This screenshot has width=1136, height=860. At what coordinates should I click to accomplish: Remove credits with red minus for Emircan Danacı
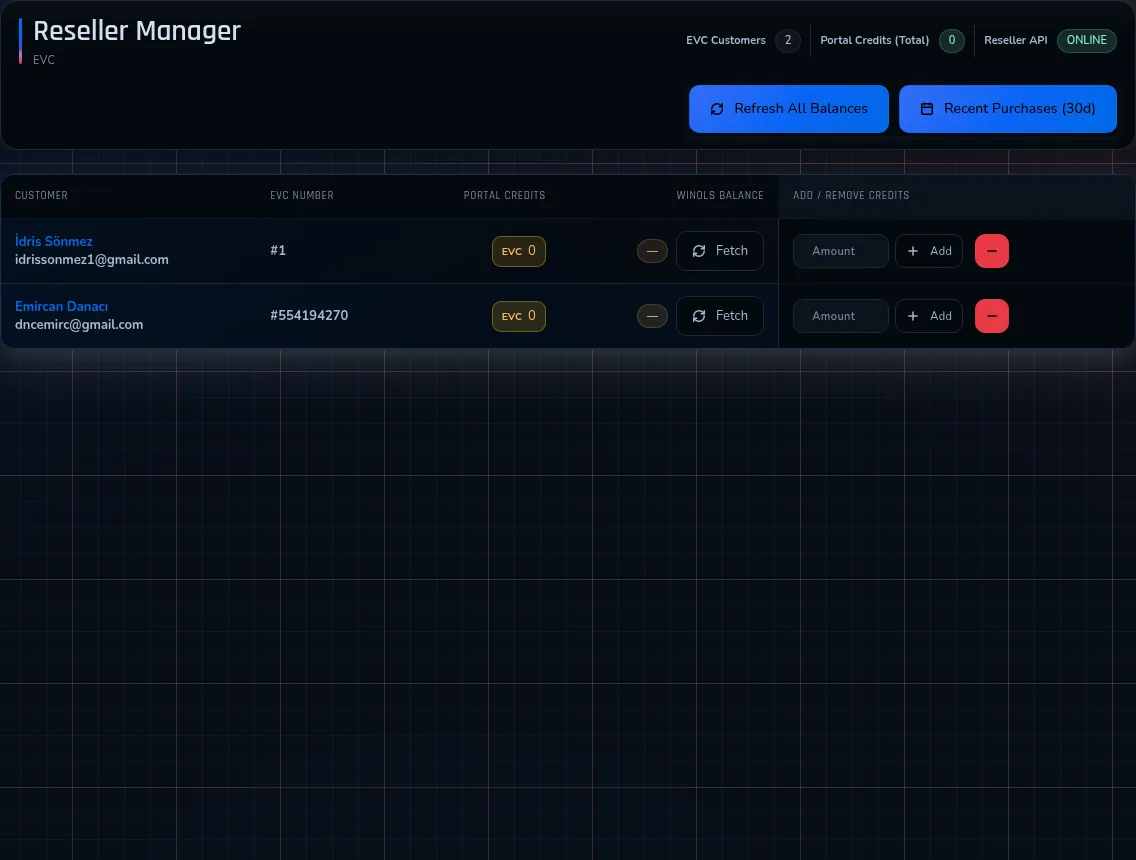tap(992, 316)
